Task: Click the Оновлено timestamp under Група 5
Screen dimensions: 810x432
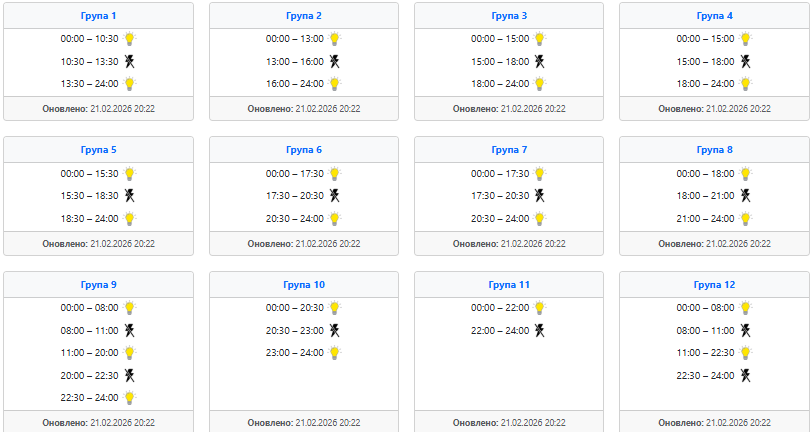Action: (99, 243)
